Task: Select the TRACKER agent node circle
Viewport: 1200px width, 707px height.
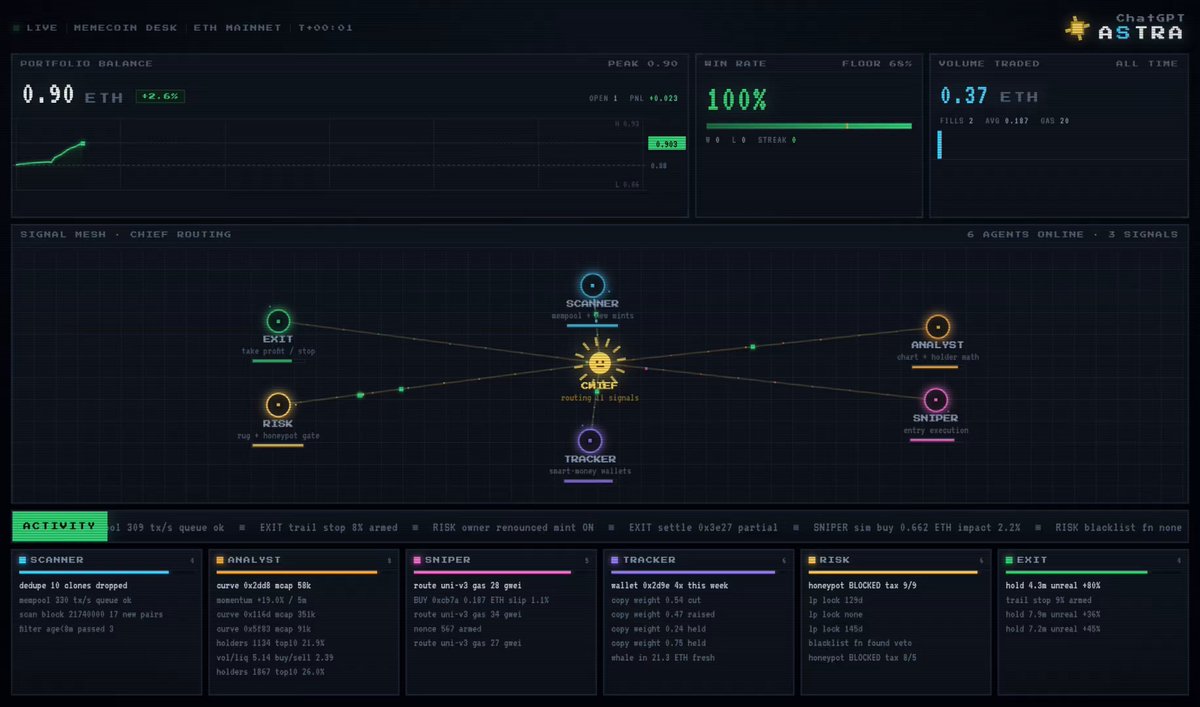Action: coord(590,440)
